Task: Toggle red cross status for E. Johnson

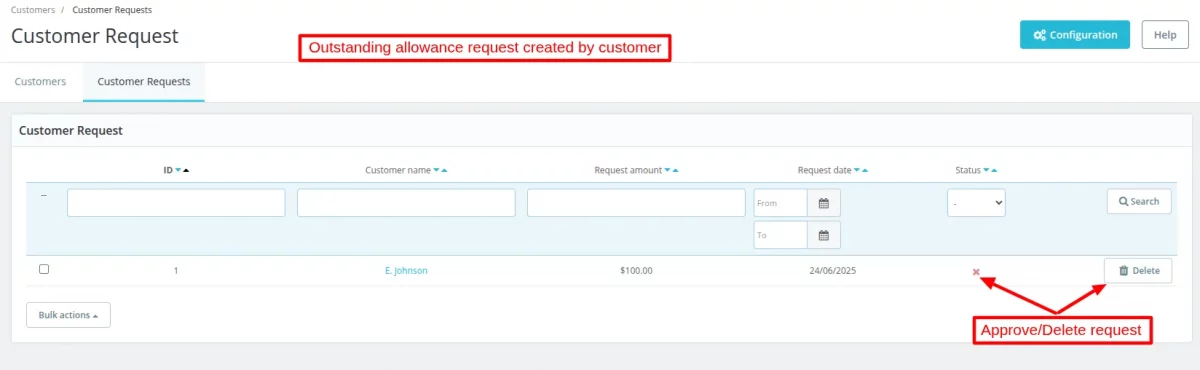Action: click(x=976, y=272)
